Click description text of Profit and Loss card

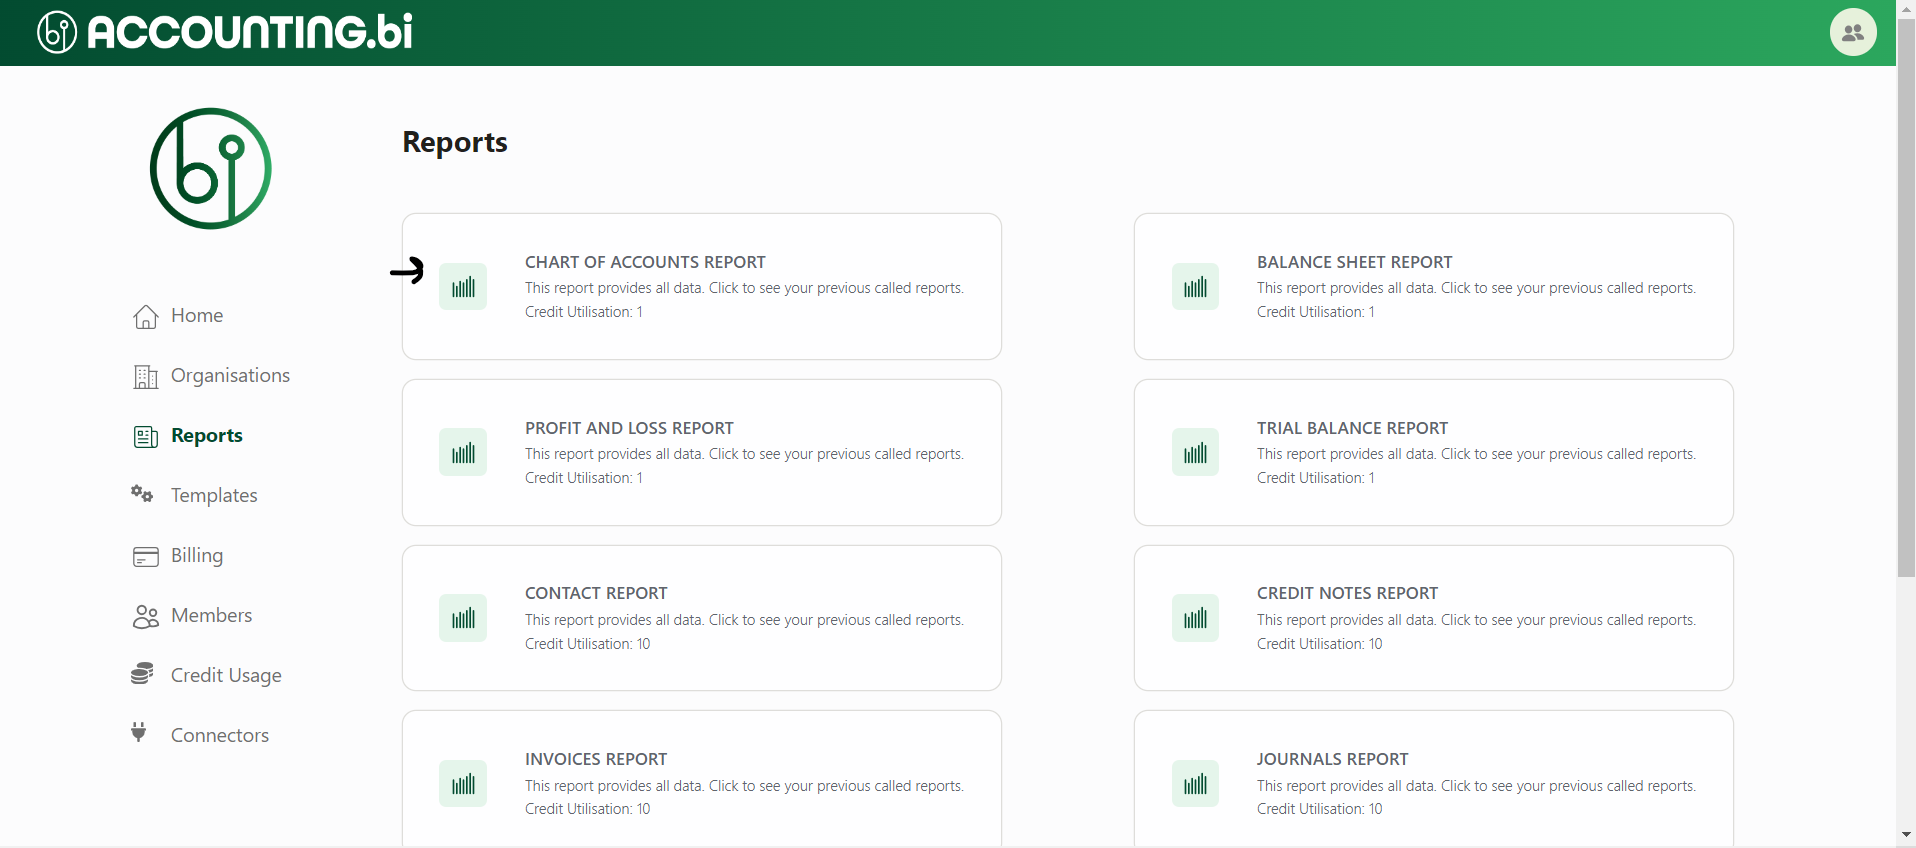click(x=744, y=454)
